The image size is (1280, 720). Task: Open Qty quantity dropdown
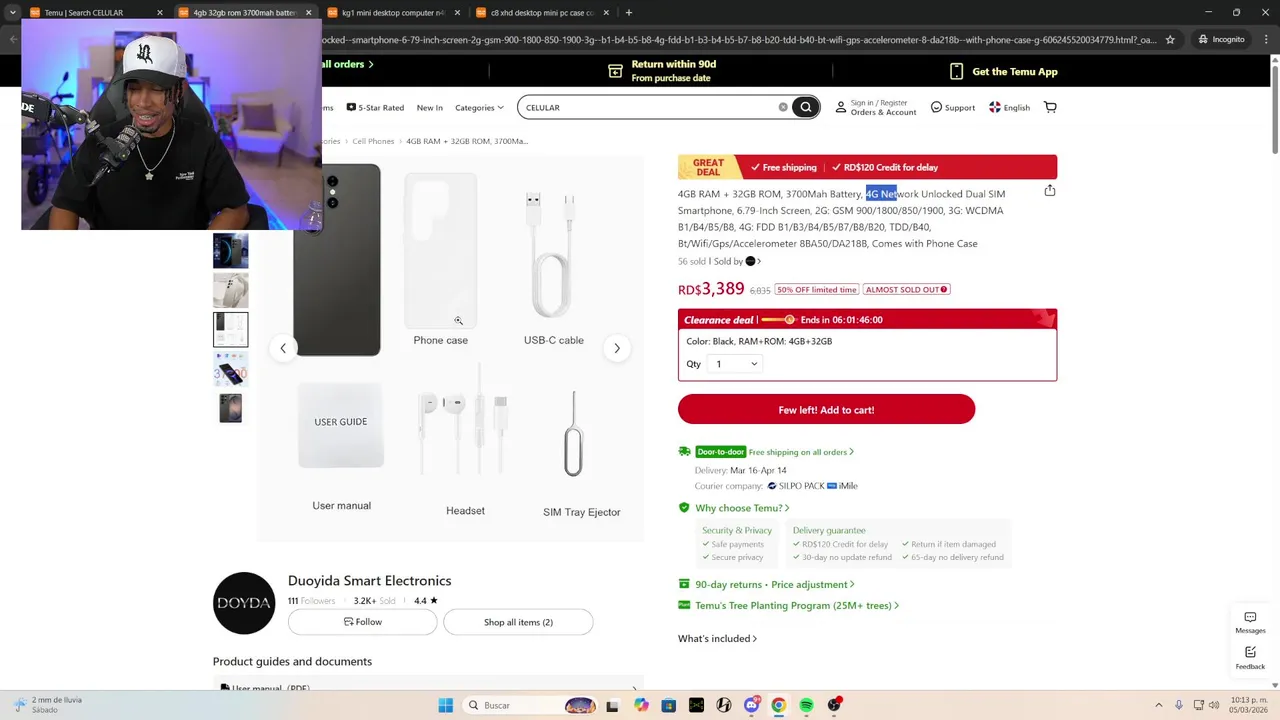click(736, 364)
